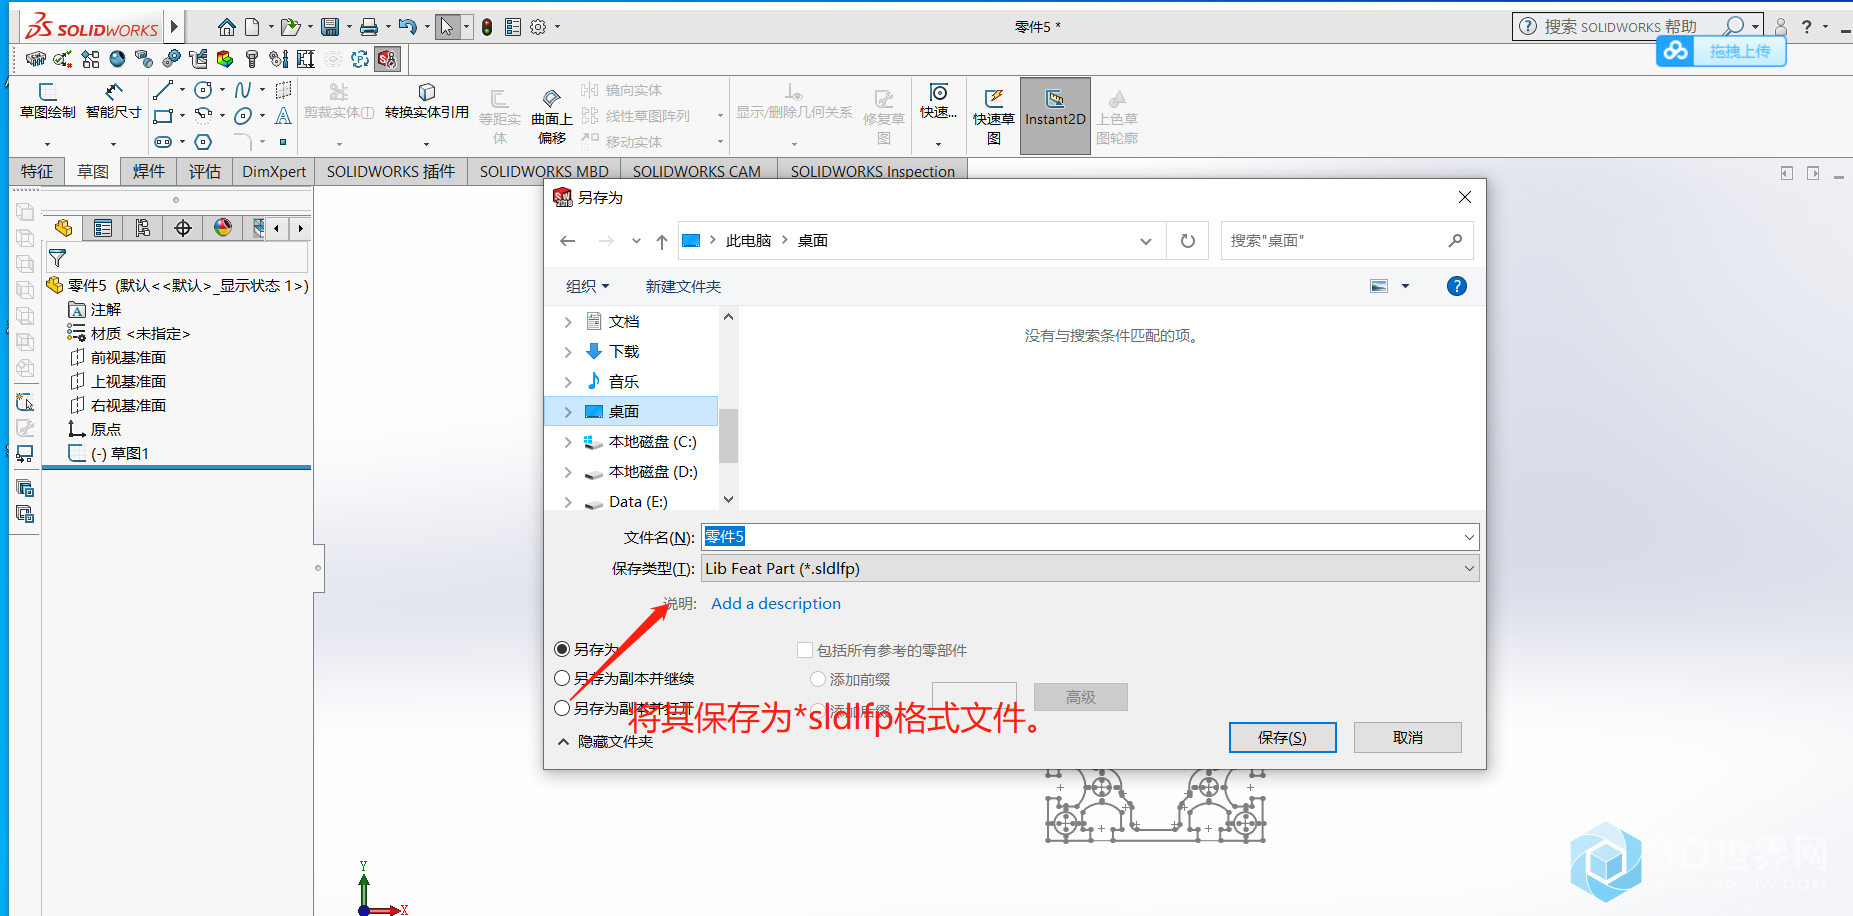Select the Spline sketch tool
This screenshot has height=916, width=1853.
click(x=243, y=90)
